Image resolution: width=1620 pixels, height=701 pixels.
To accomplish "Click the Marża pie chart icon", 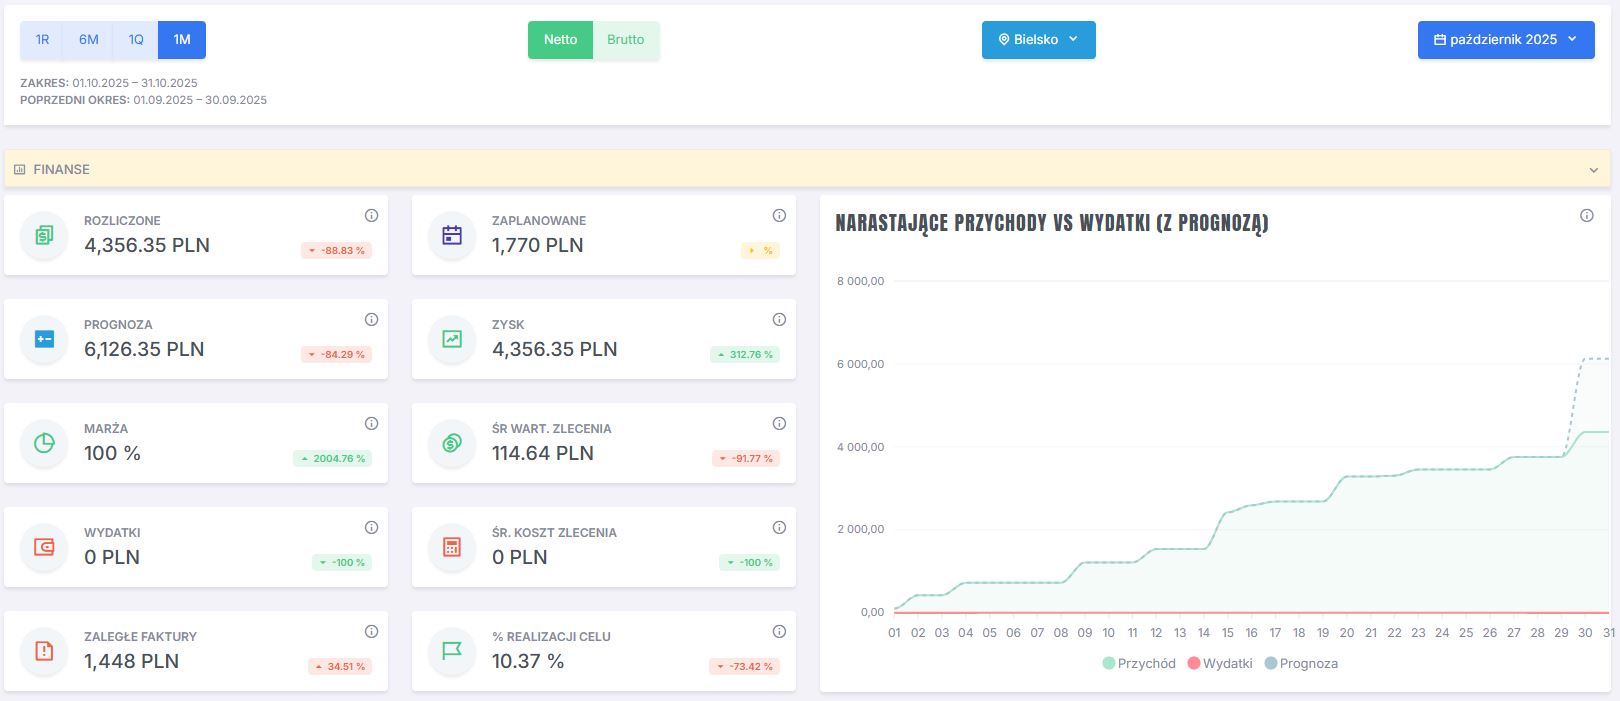I will click(44, 444).
